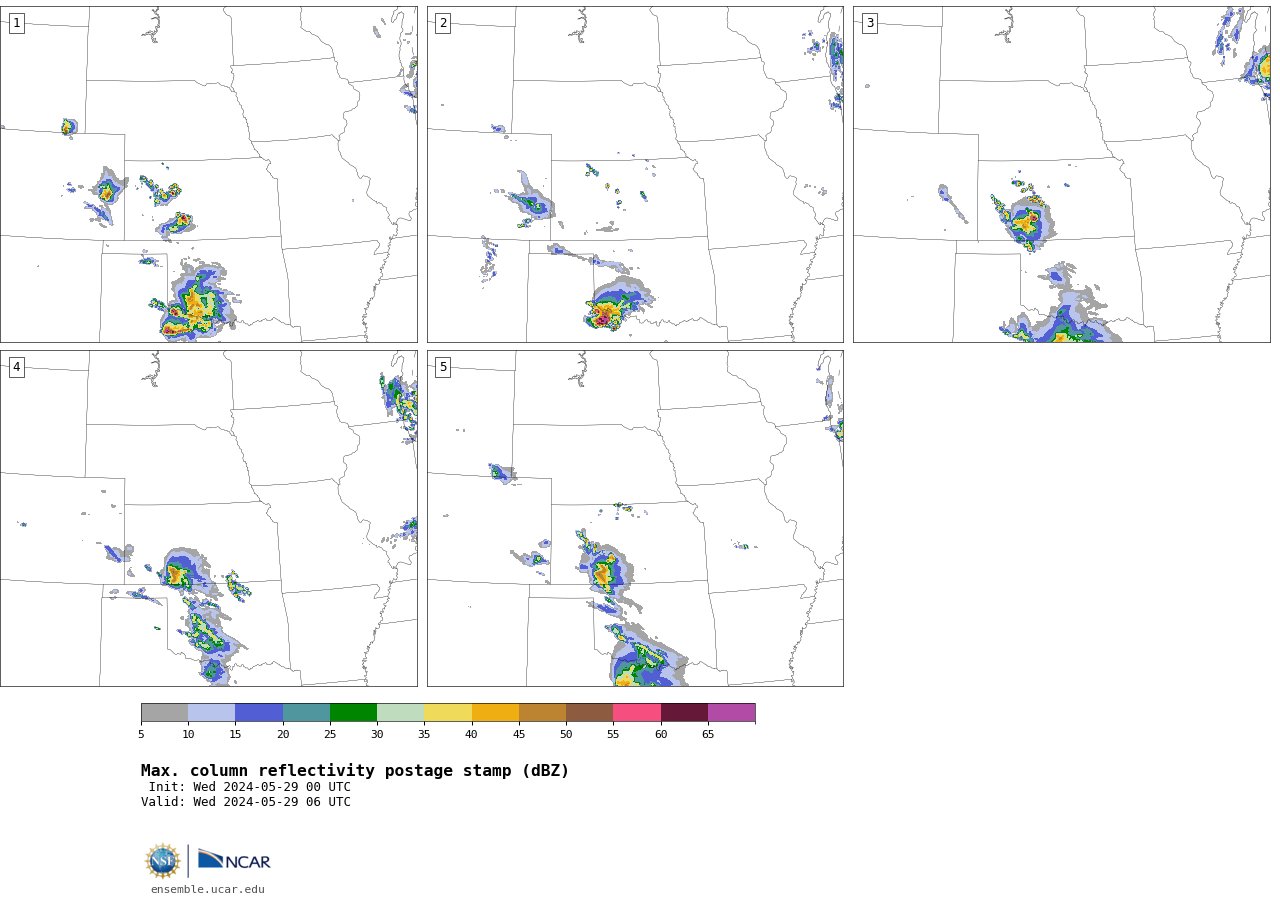Click the ensemble.ucar.edu text
Image resolution: width=1280 pixels, height=901 pixels.
[x=208, y=889]
